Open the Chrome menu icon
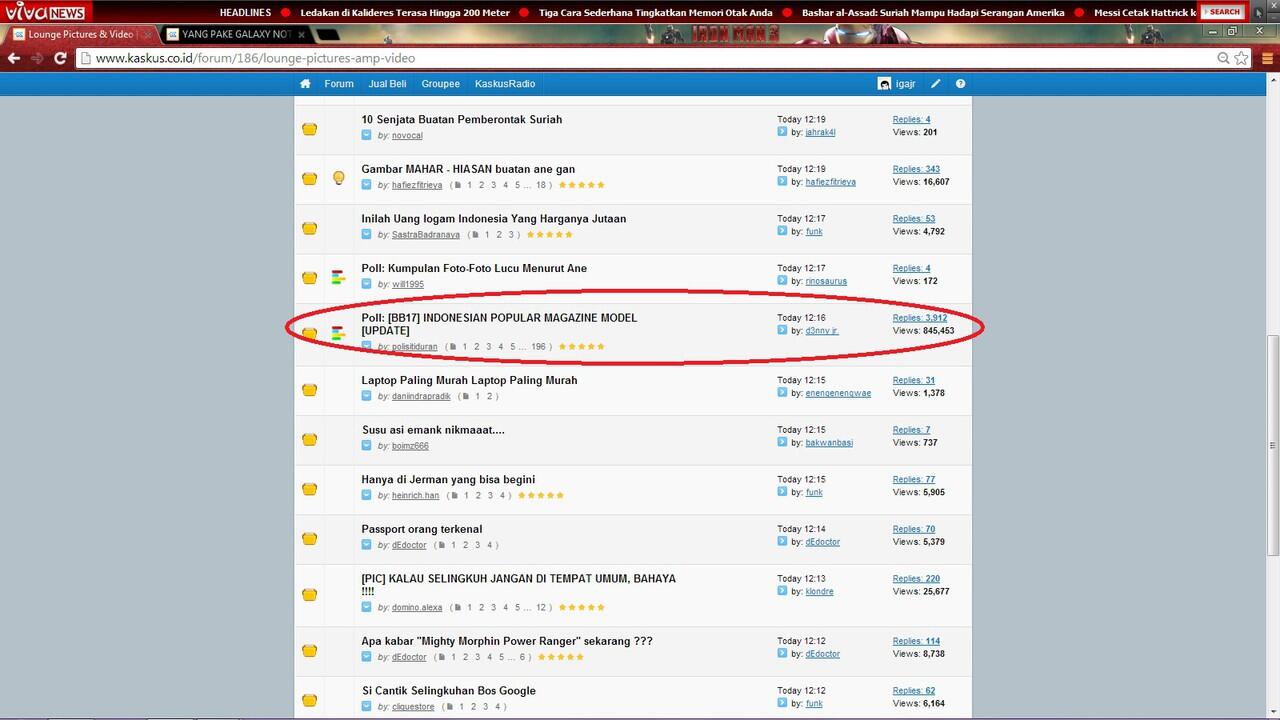Image resolution: width=1280 pixels, height=720 pixels. click(1267, 58)
